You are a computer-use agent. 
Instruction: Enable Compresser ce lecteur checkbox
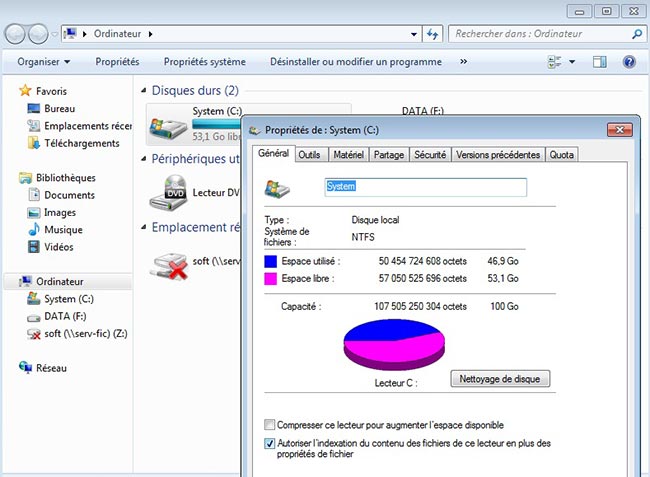point(269,425)
